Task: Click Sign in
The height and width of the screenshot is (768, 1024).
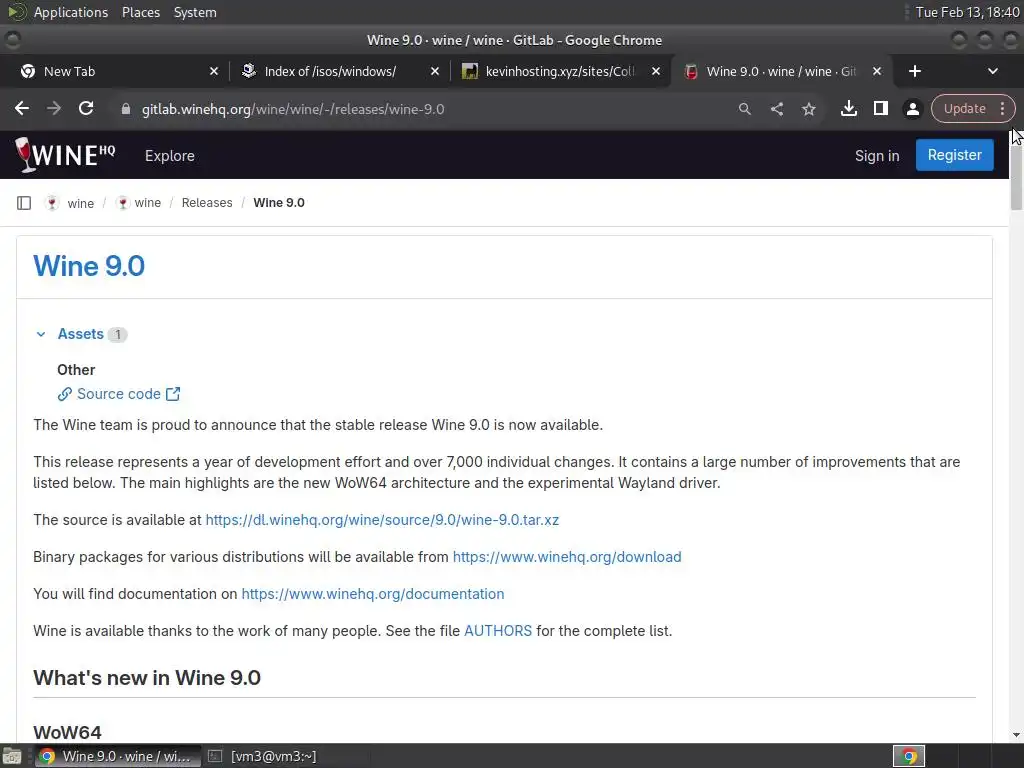Action: pos(877,155)
